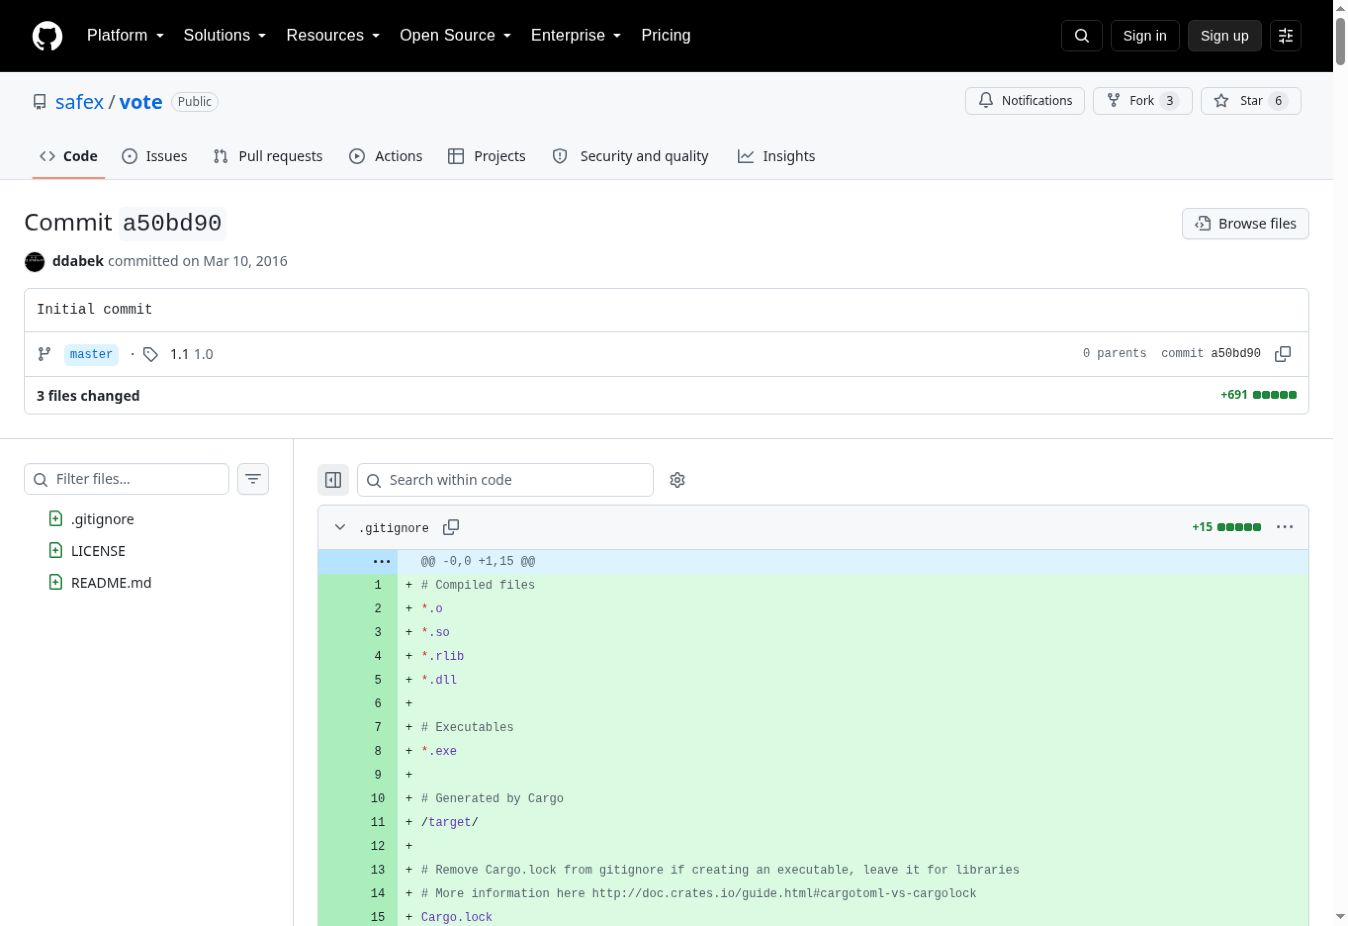Open the 1.1 tag link

pyautogui.click(x=179, y=354)
